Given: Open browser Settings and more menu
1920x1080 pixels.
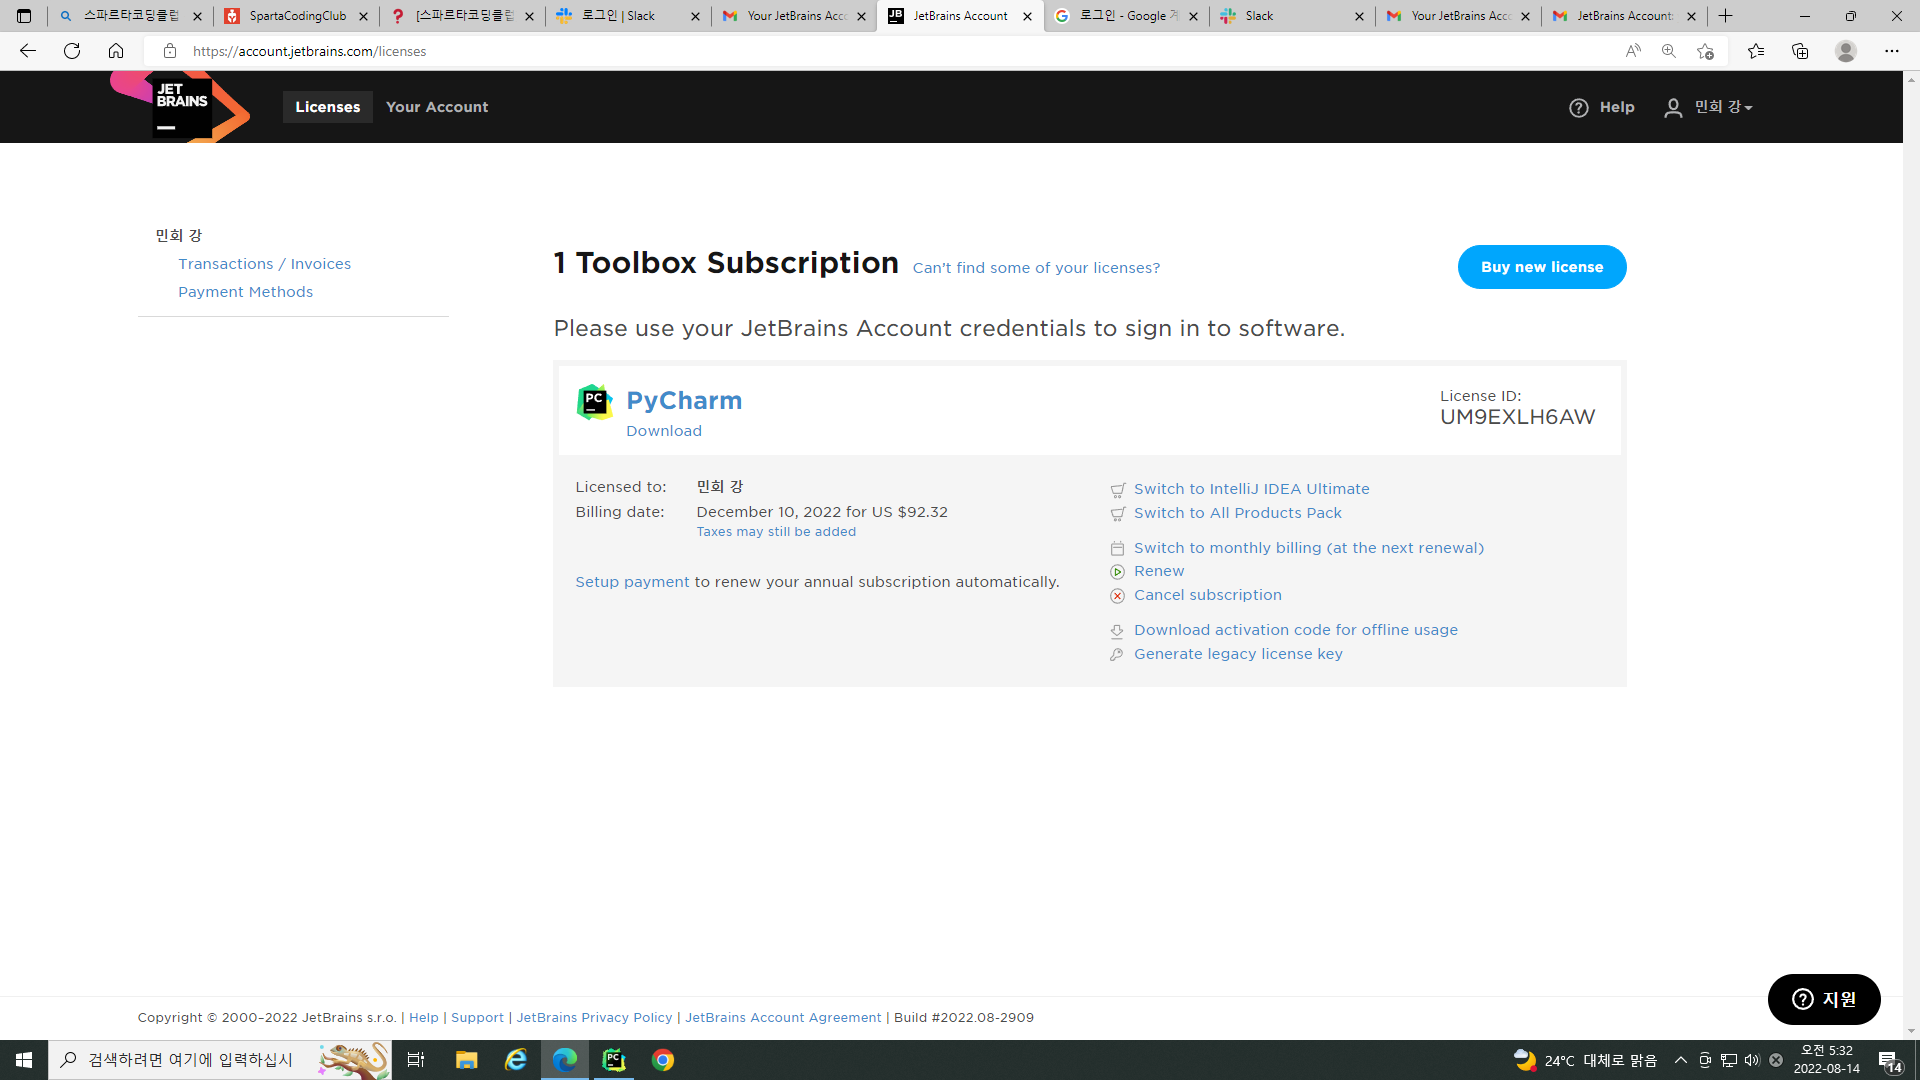Looking at the screenshot, I should (1892, 51).
